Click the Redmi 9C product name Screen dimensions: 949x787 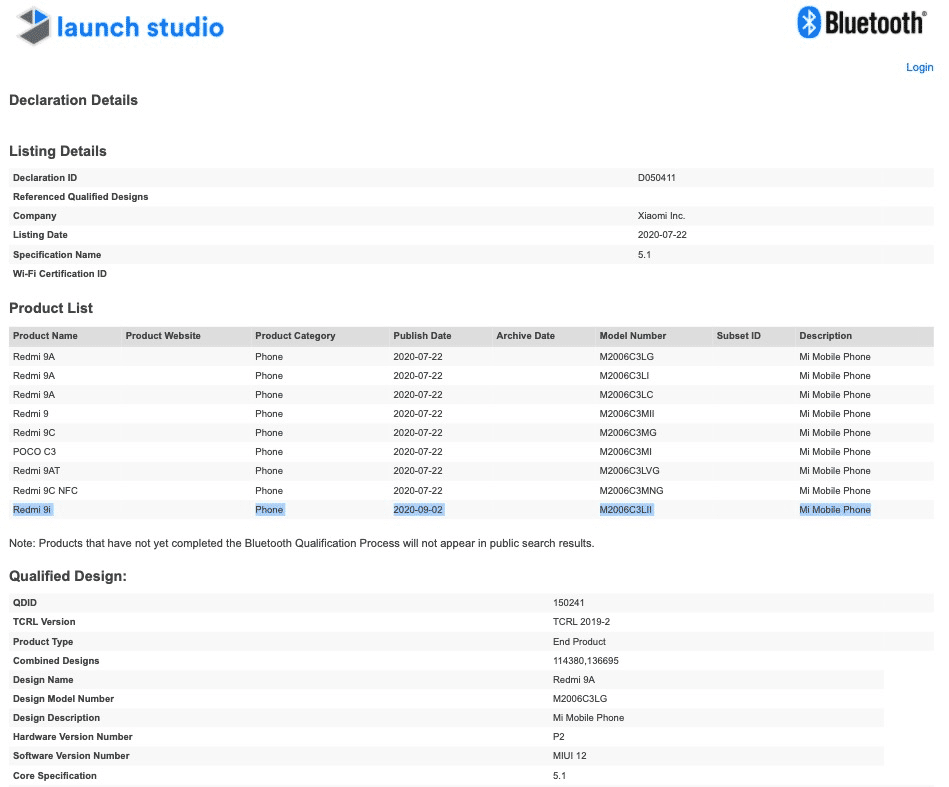(34, 432)
